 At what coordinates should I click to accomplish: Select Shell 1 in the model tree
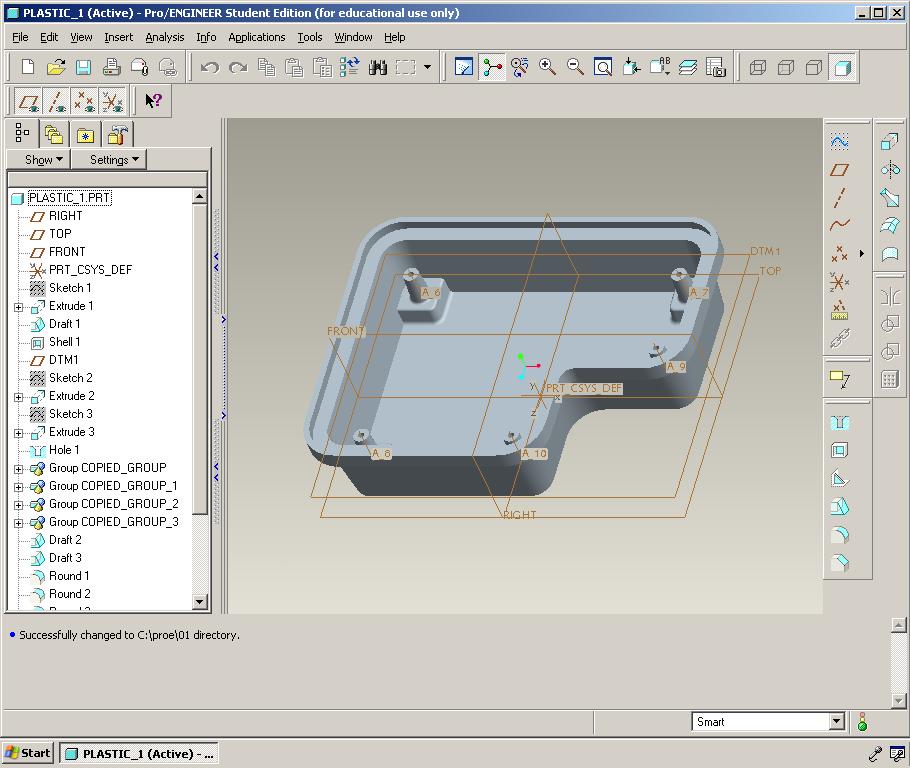point(64,342)
